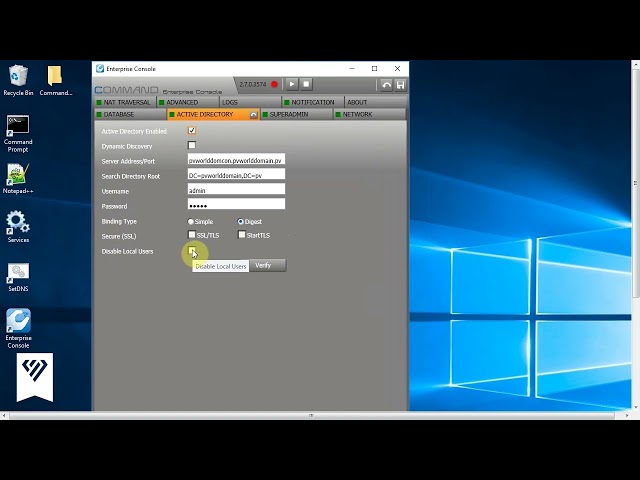
Task: Click the undo changes icon in the toolbar
Action: click(x=386, y=85)
